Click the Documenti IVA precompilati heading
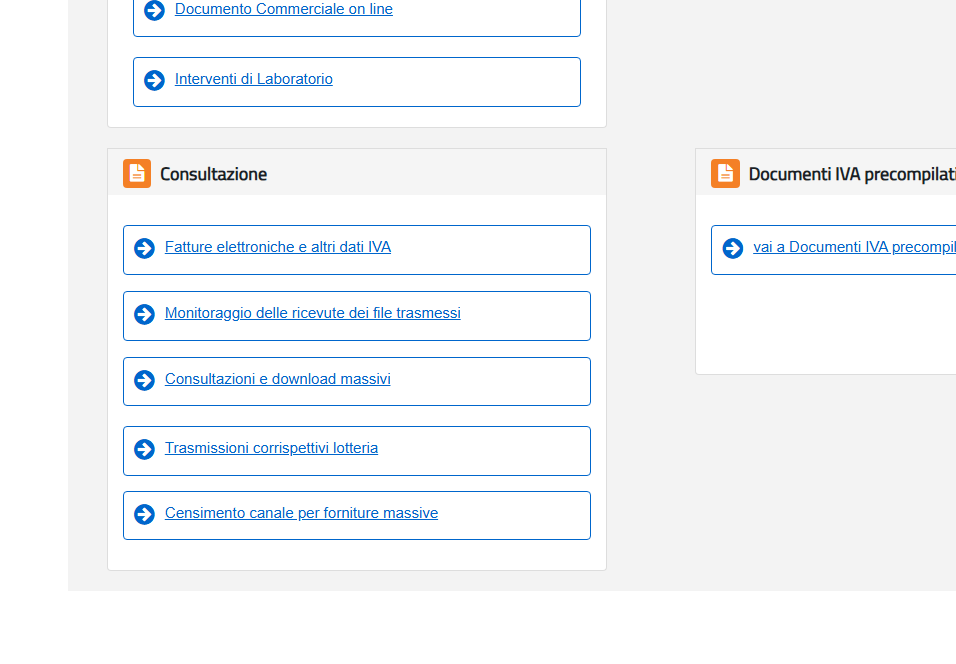 tap(852, 174)
